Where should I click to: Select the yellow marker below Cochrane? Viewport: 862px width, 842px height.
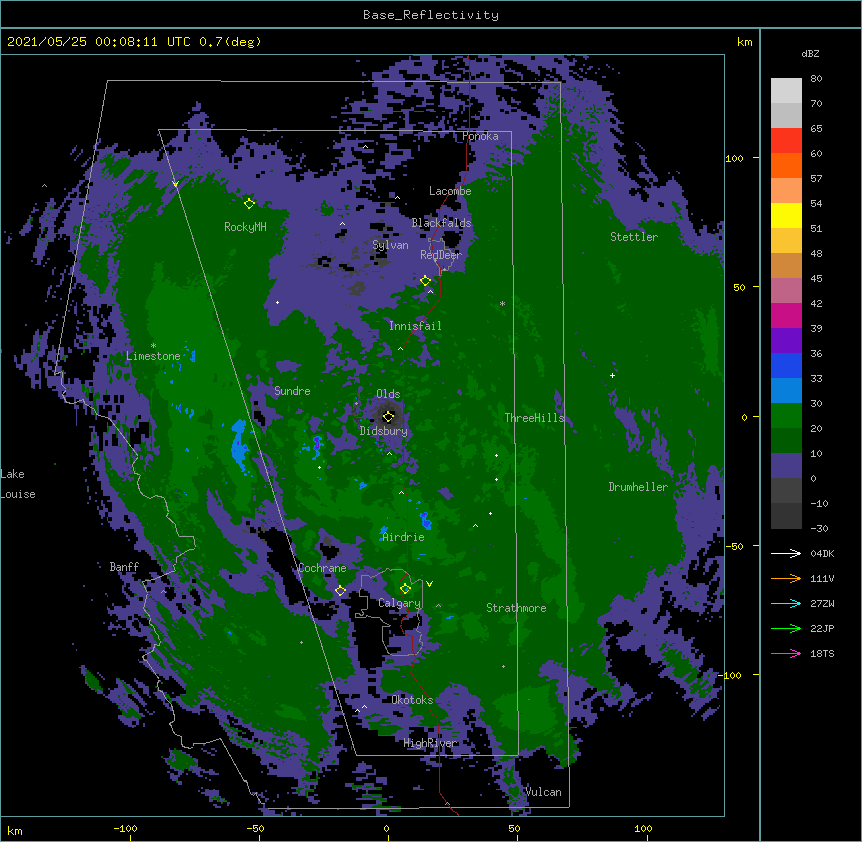coord(340,590)
